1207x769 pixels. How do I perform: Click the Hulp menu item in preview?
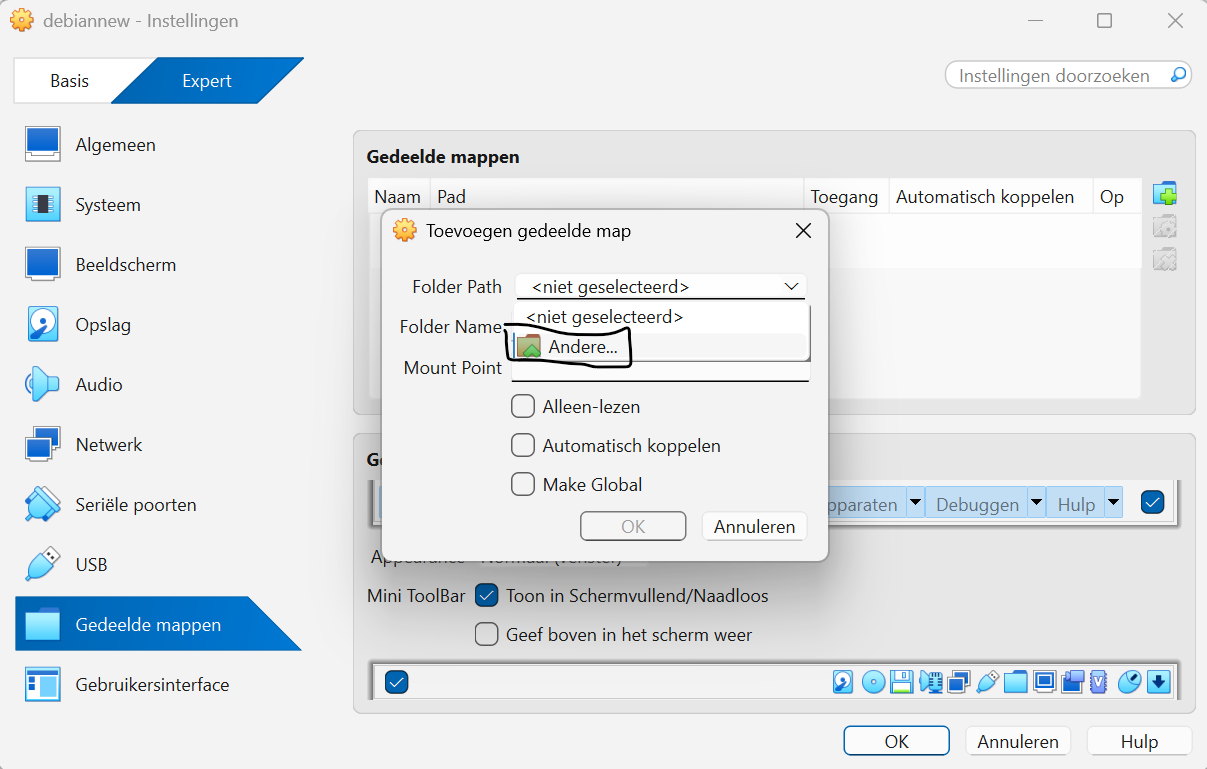pos(1076,505)
